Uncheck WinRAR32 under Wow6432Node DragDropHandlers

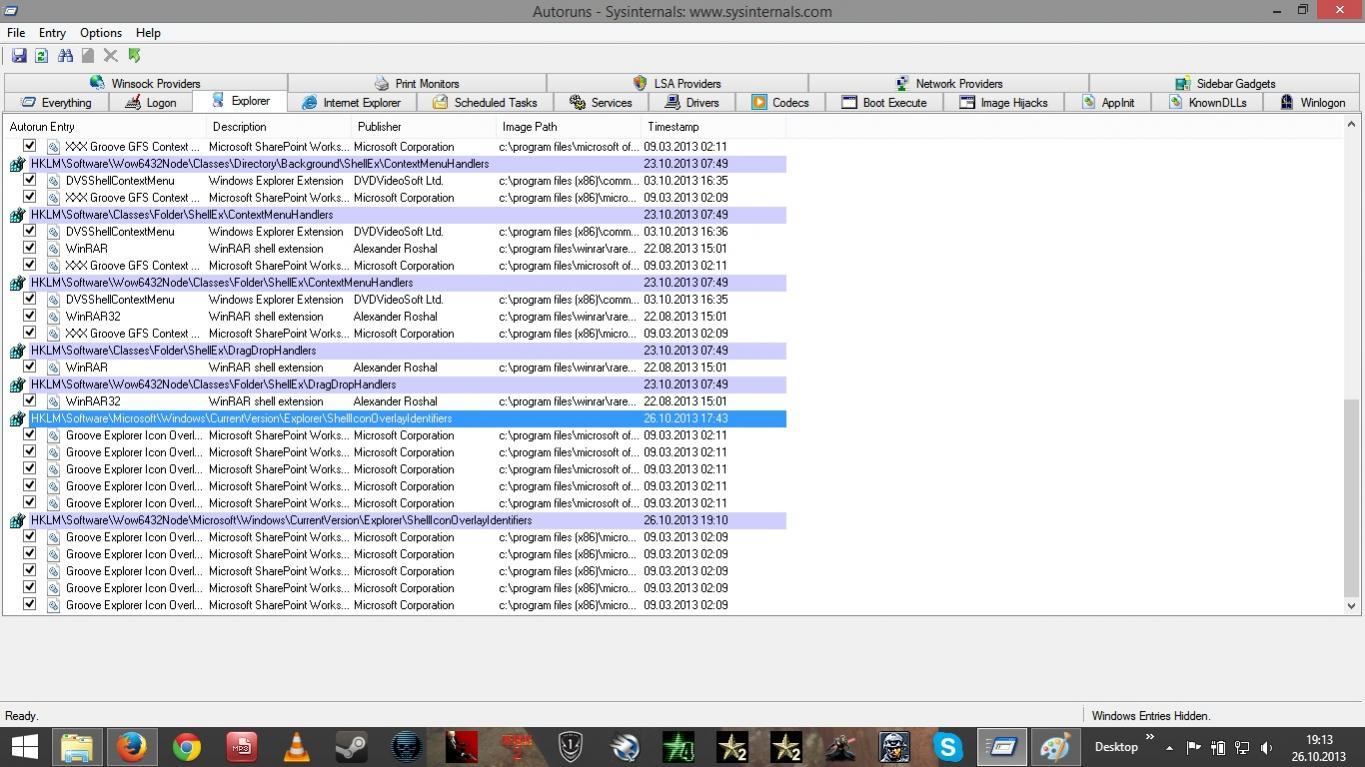pyautogui.click(x=30, y=401)
